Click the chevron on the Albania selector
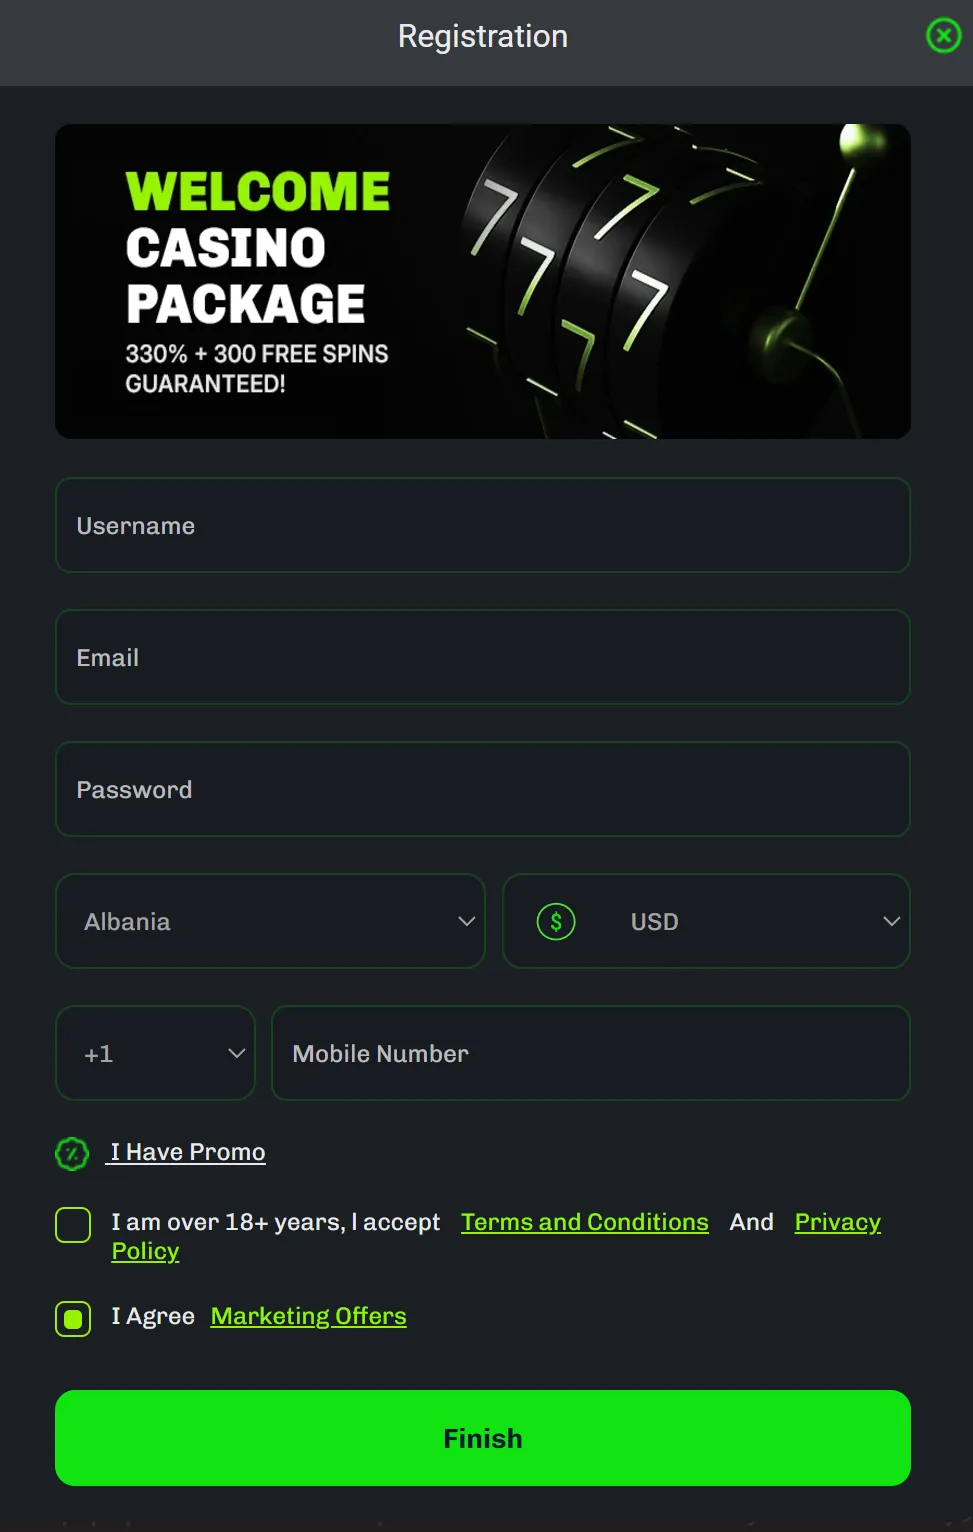 pyautogui.click(x=465, y=921)
